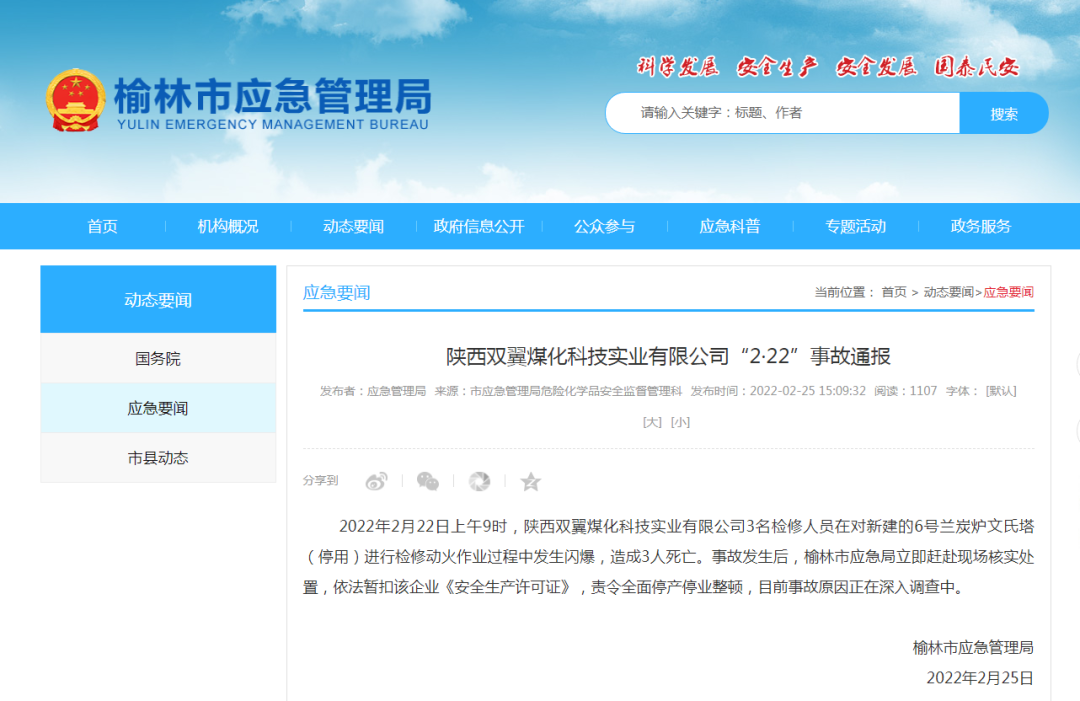Select 市县动态 in the left sidebar
The image size is (1080, 701).
158,458
